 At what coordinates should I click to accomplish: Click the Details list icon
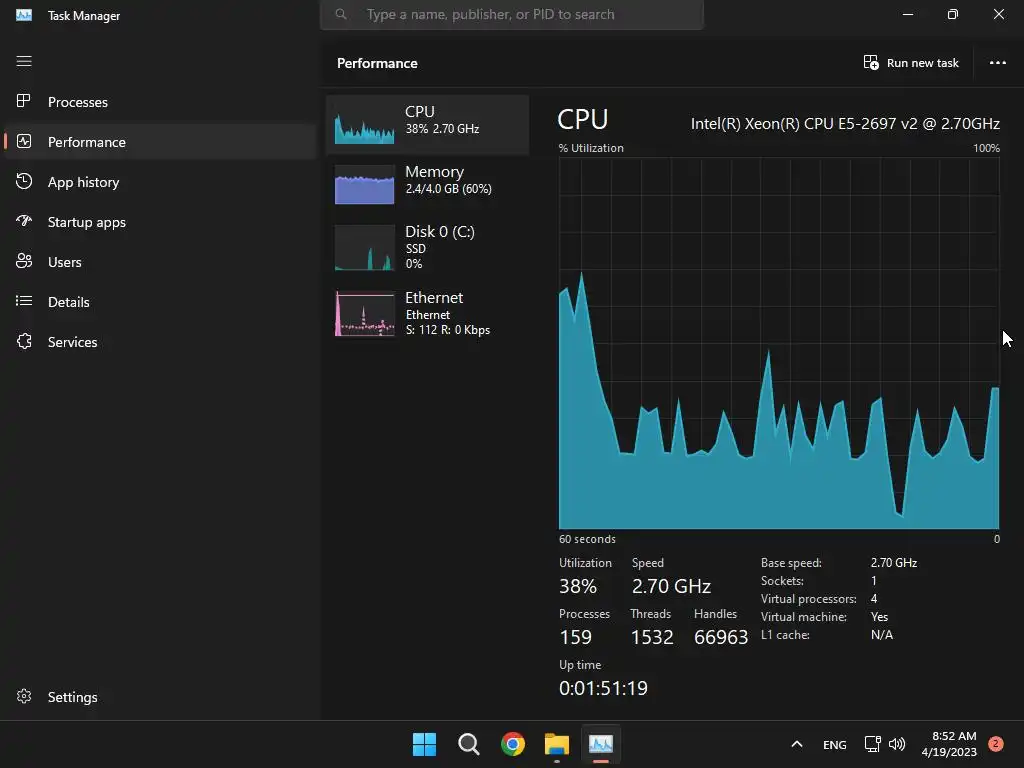tap(24, 301)
